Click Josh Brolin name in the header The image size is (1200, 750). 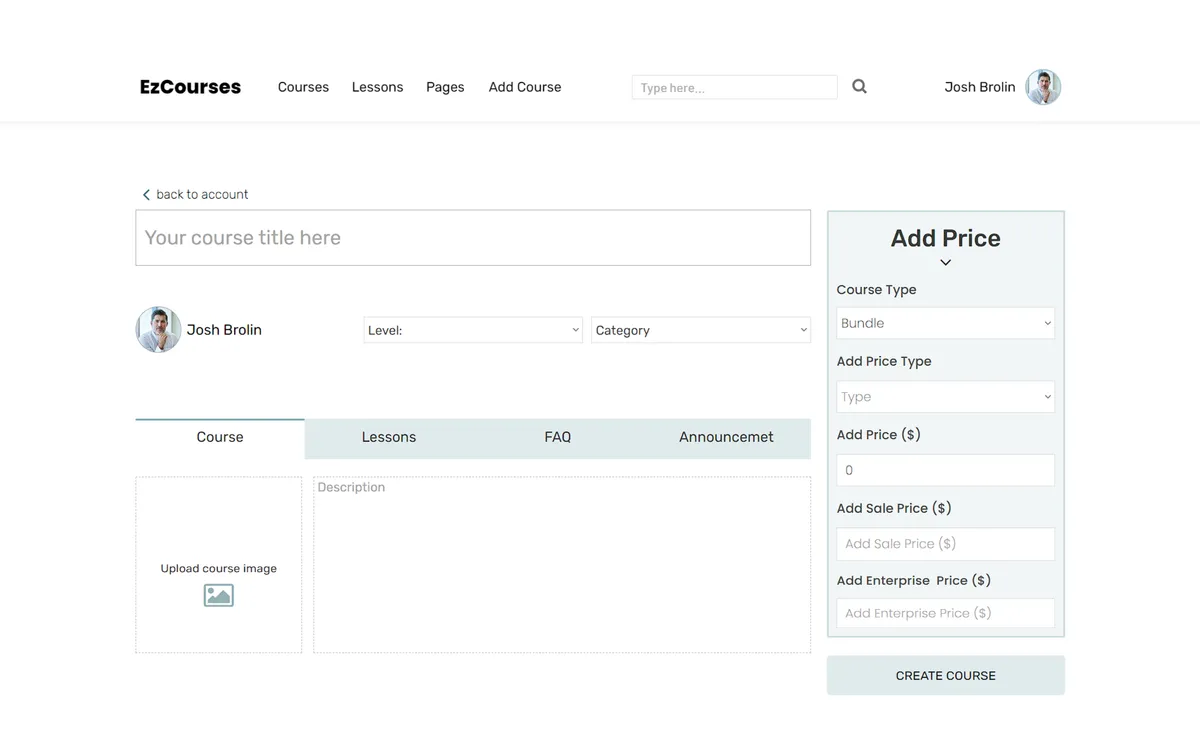click(980, 87)
